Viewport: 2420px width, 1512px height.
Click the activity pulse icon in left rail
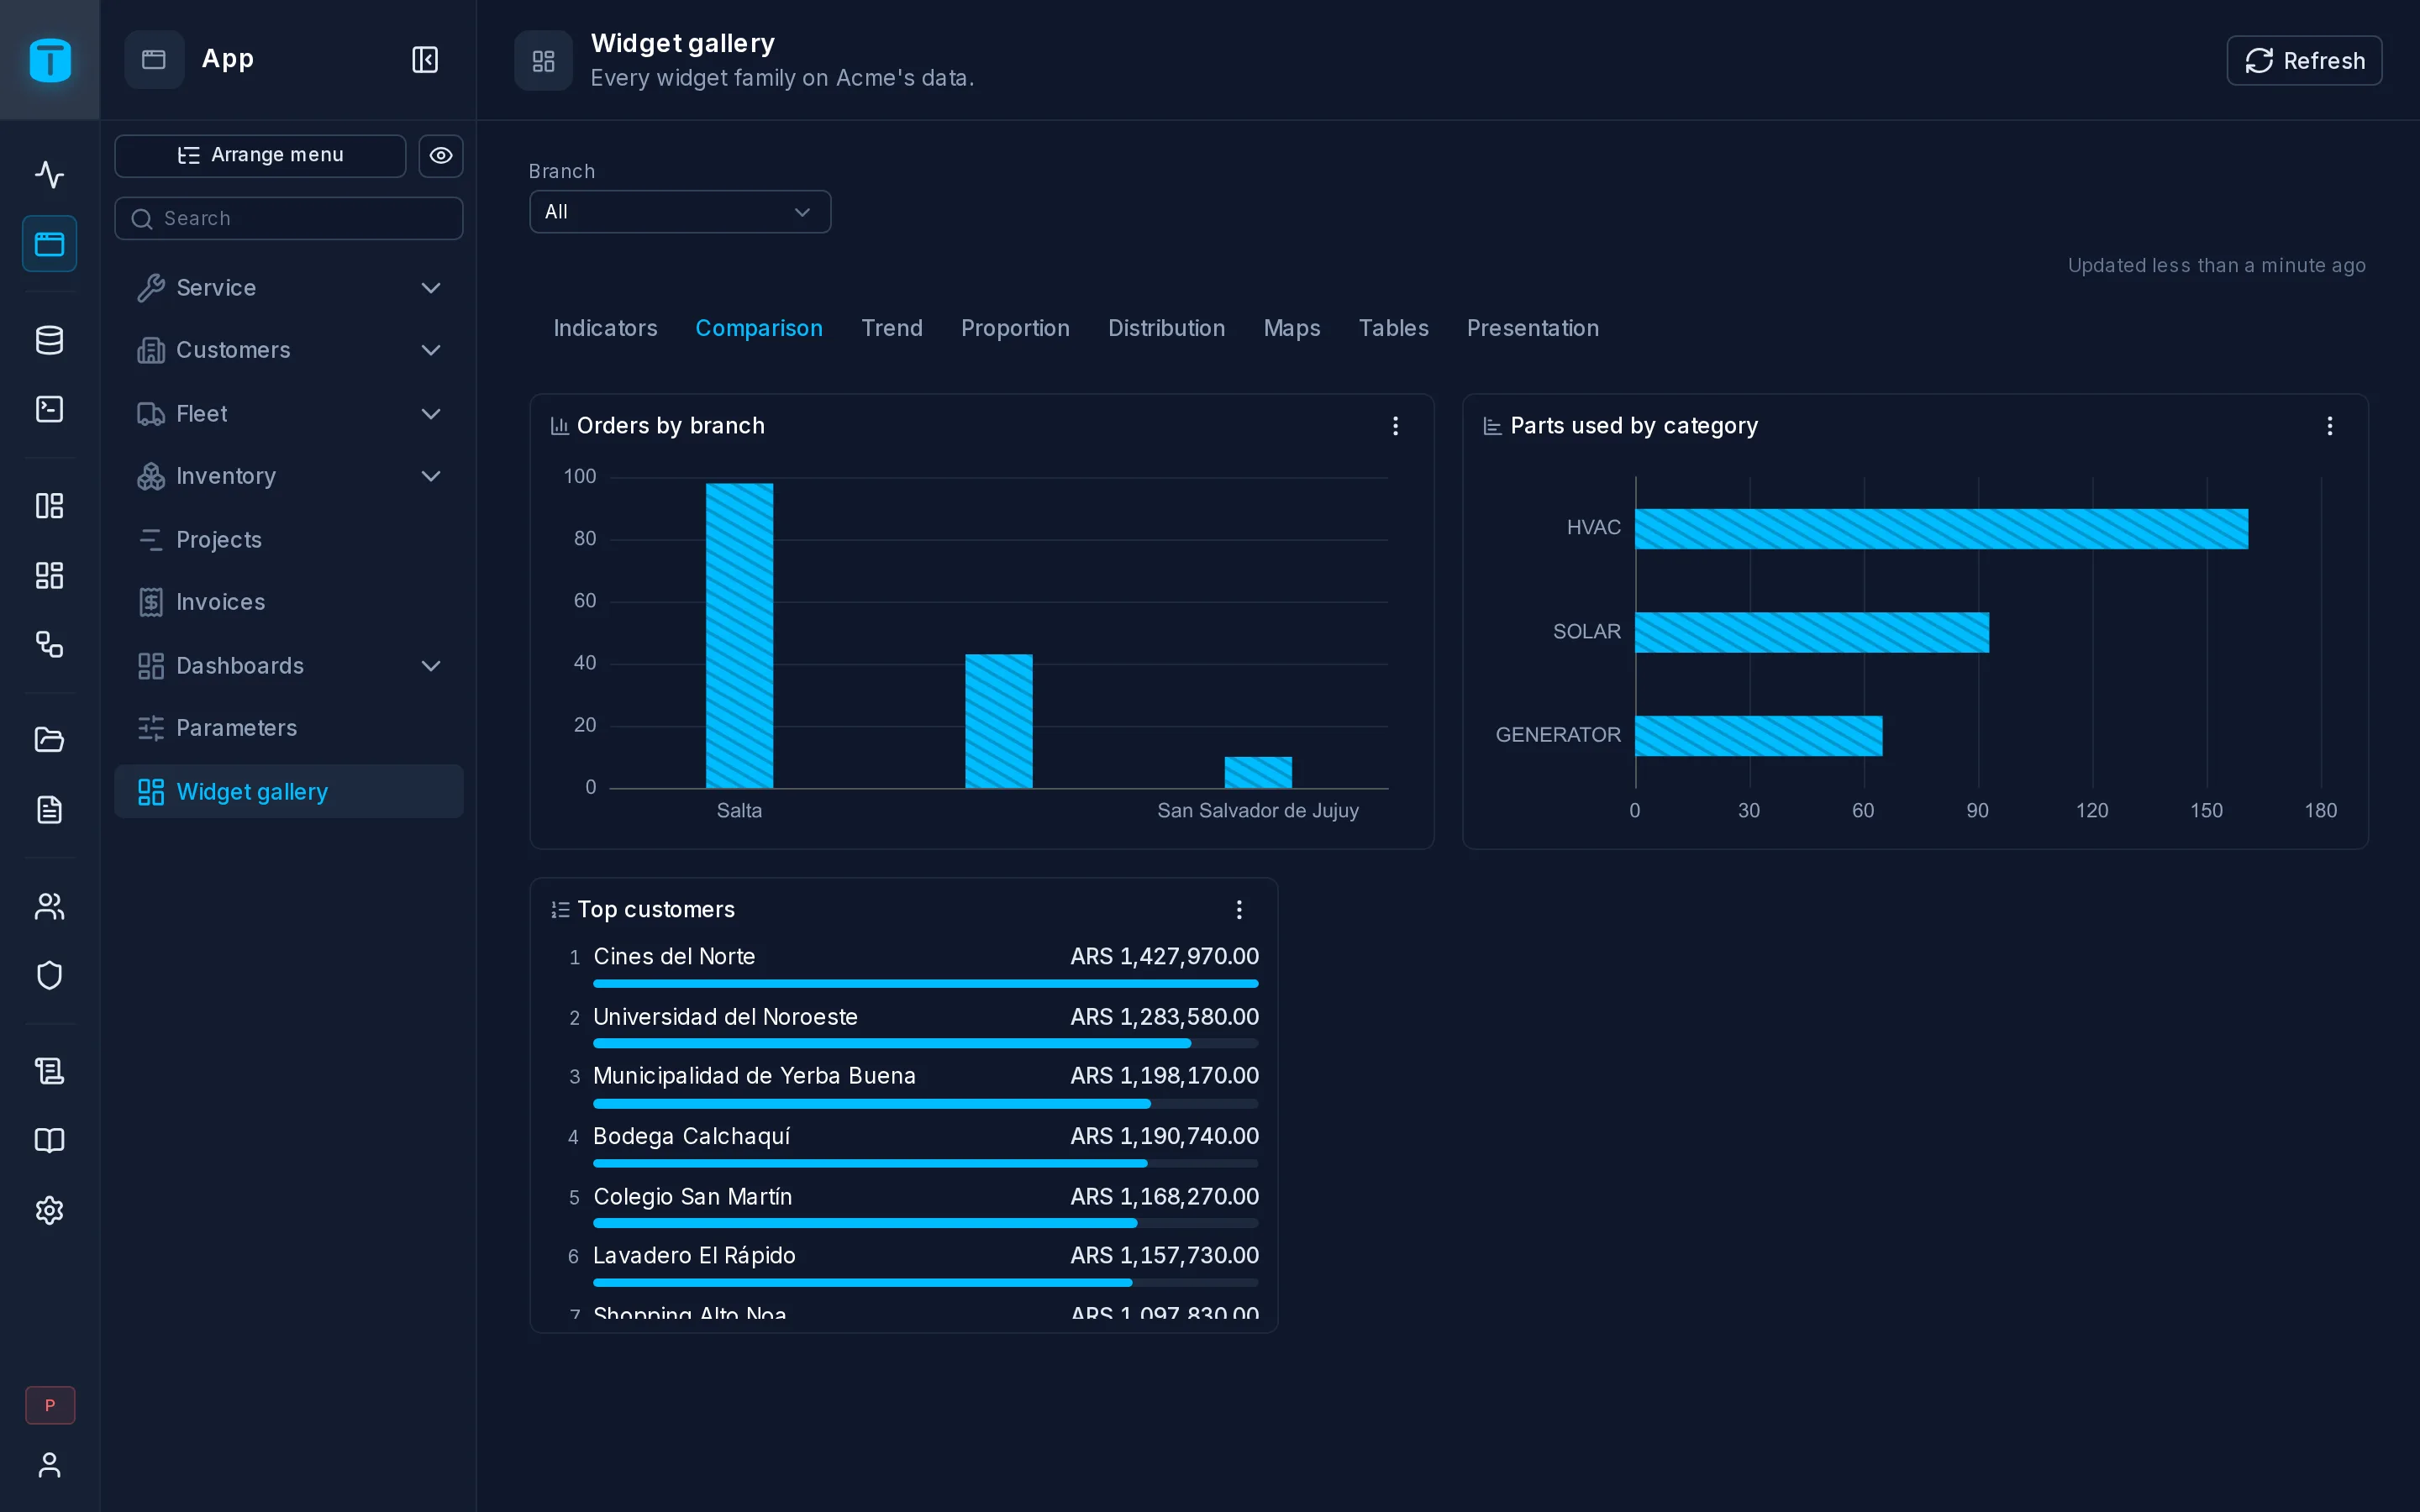(49, 175)
